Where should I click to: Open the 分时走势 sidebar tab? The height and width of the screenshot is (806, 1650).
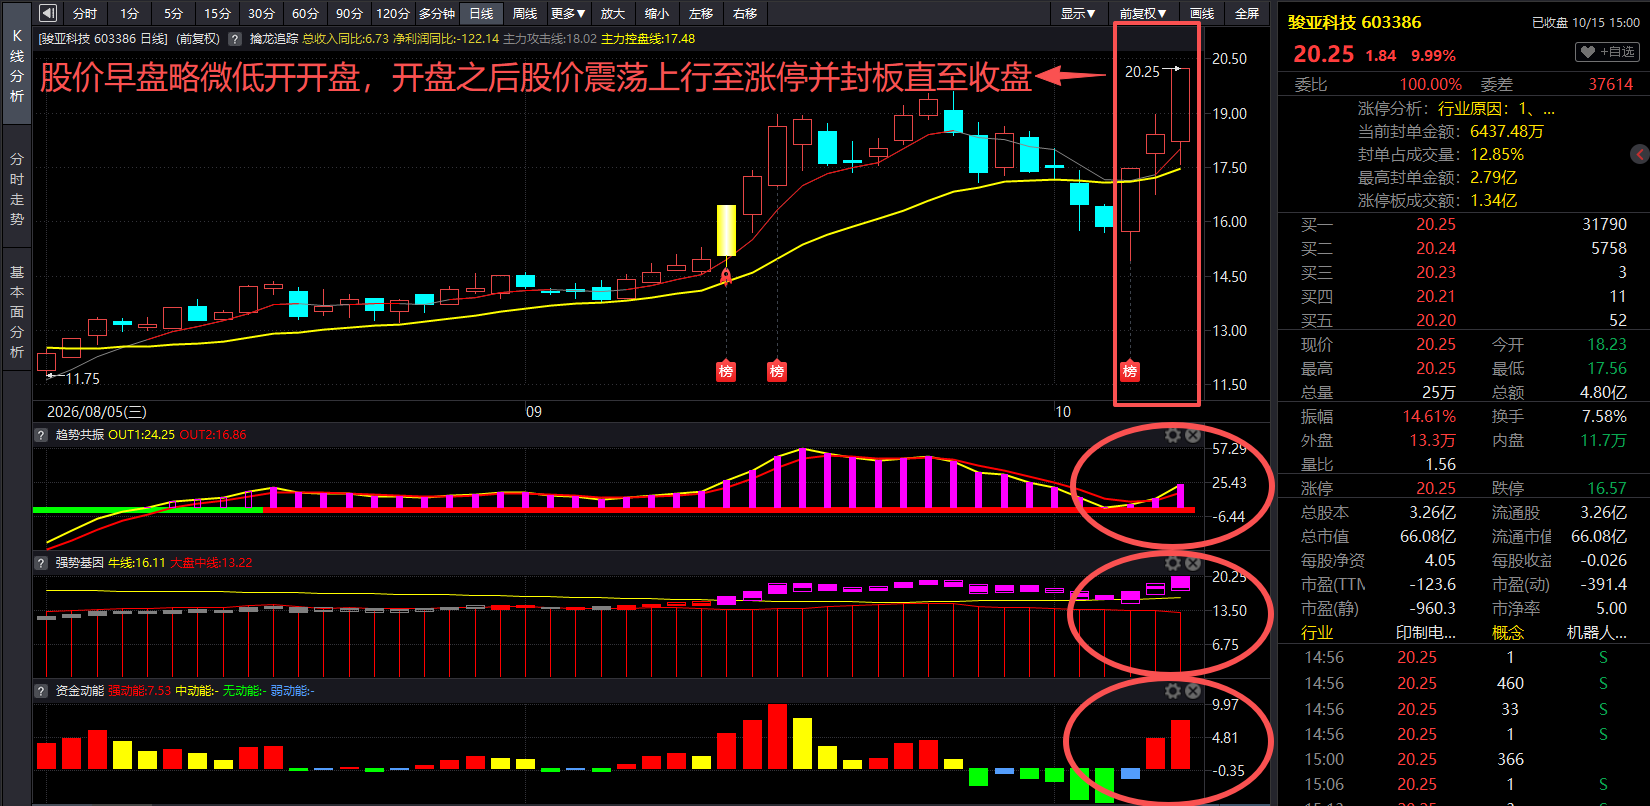[x=16, y=189]
